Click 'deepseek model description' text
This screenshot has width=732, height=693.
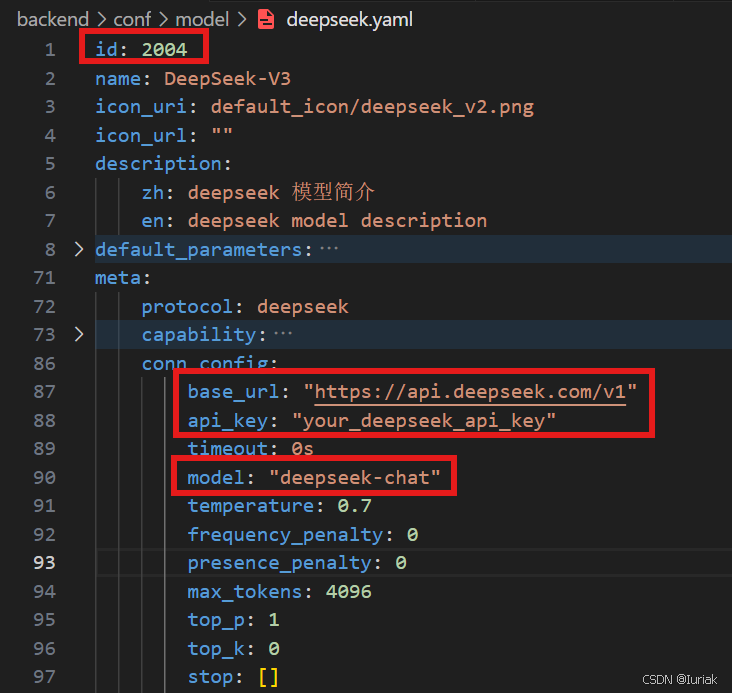point(338,221)
